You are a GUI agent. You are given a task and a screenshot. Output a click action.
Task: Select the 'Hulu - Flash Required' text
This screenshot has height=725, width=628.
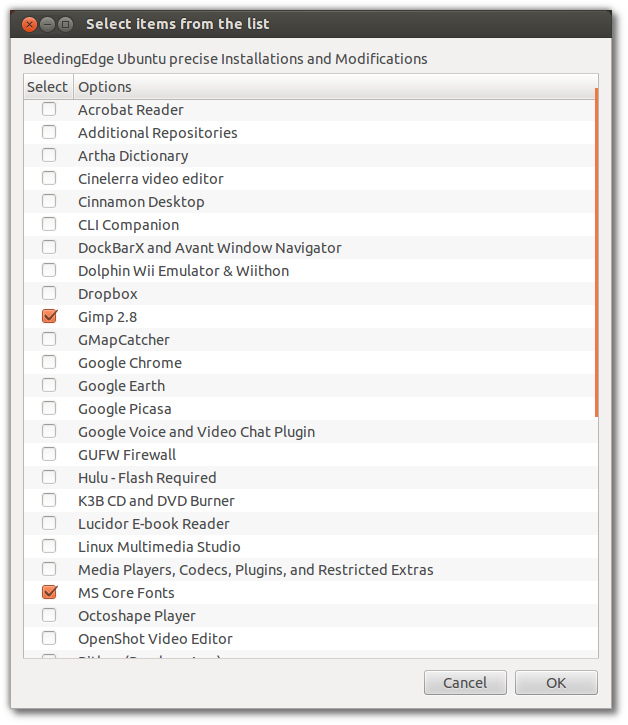point(147,478)
